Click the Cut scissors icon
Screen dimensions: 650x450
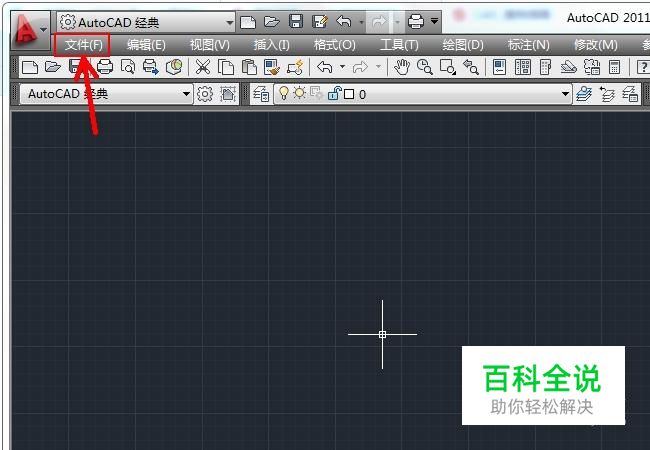coord(203,67)
